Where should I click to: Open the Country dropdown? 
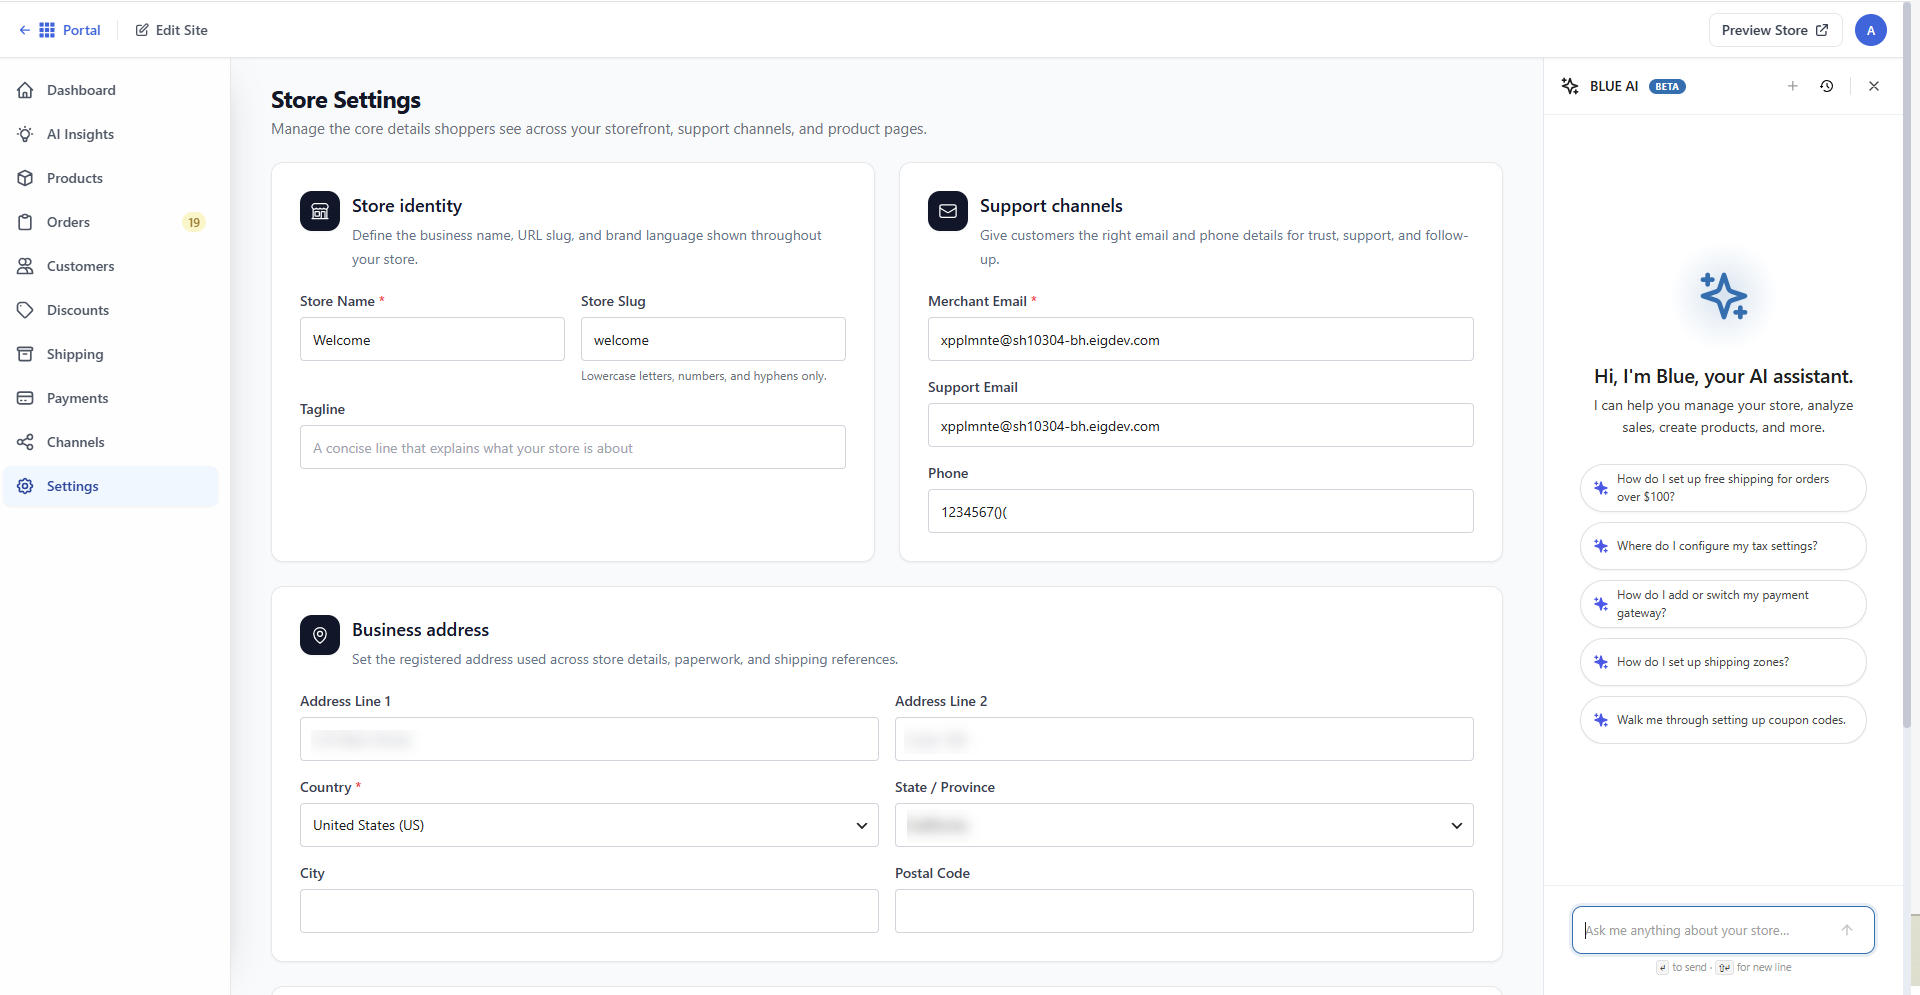589,825
